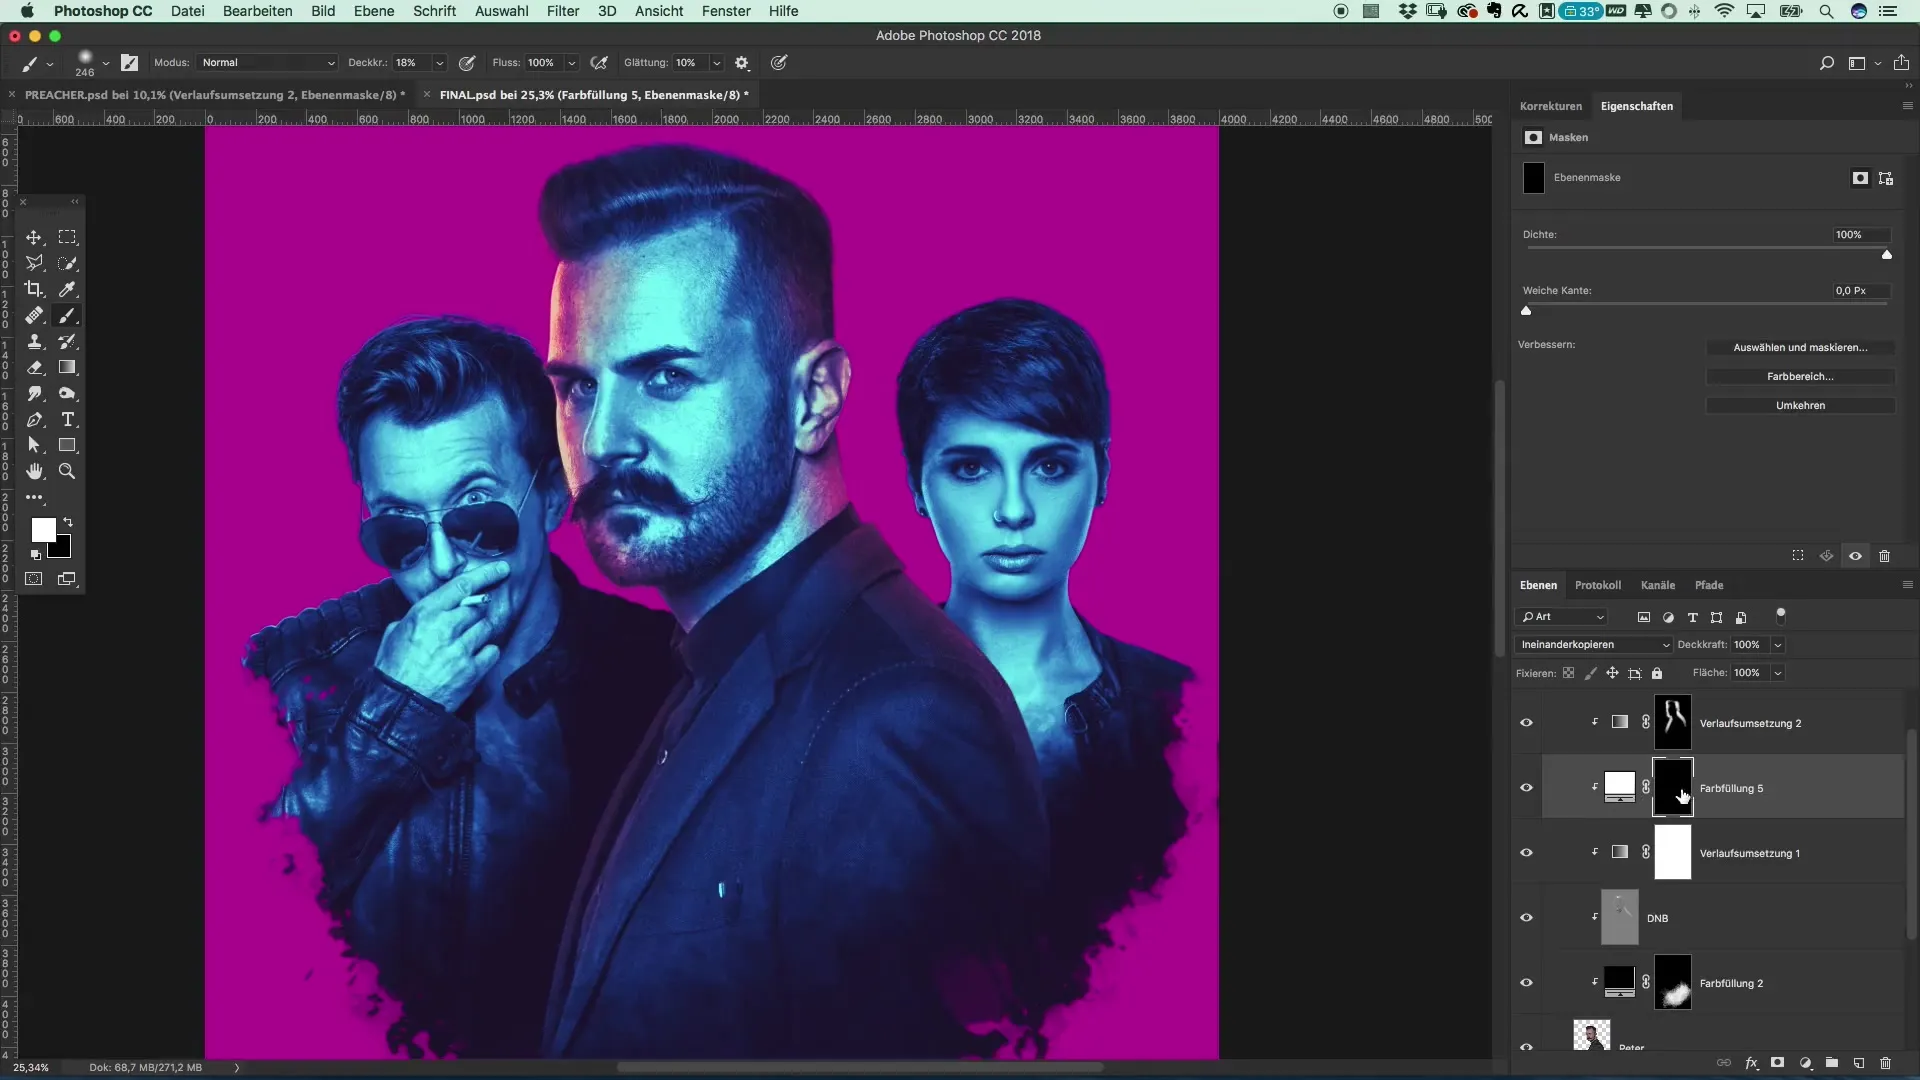Switch to the Kanäle tab
The image size is (1920, 1080).
tap(1658, 585)
